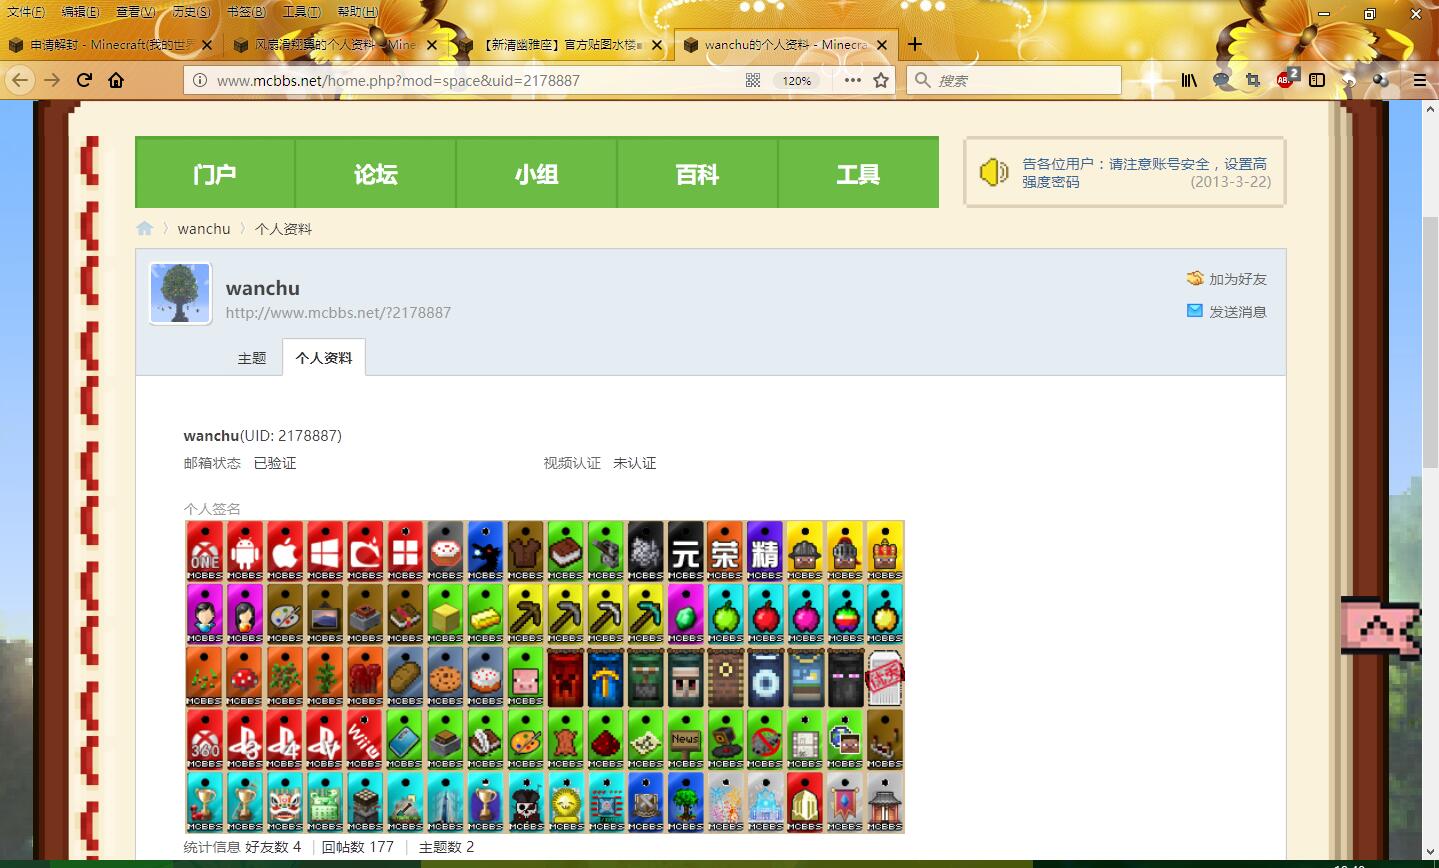Open the mcbbs.net/?2178887 profile link
Viewport: 1439px width, 868px height.
tap(338, 313)
